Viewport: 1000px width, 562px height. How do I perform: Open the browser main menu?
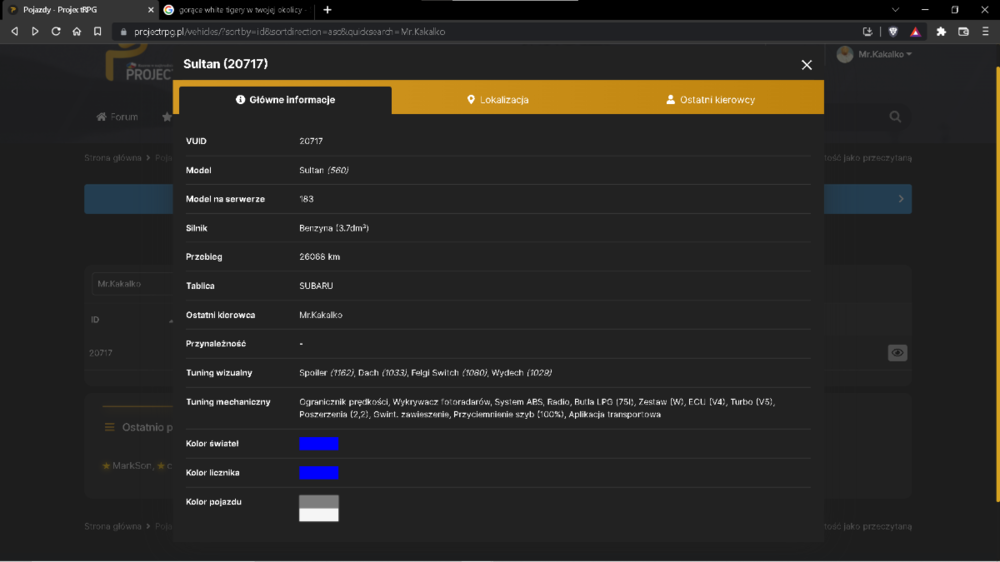985,31
